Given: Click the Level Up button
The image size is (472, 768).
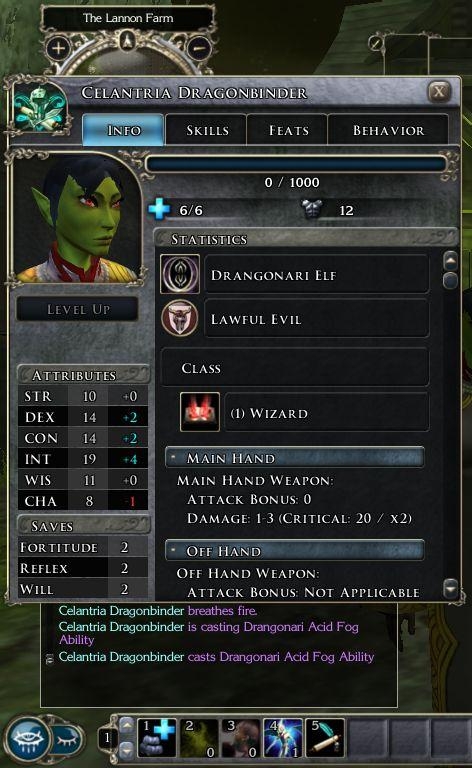Looking at the screenshot, I should pos(78,310).
